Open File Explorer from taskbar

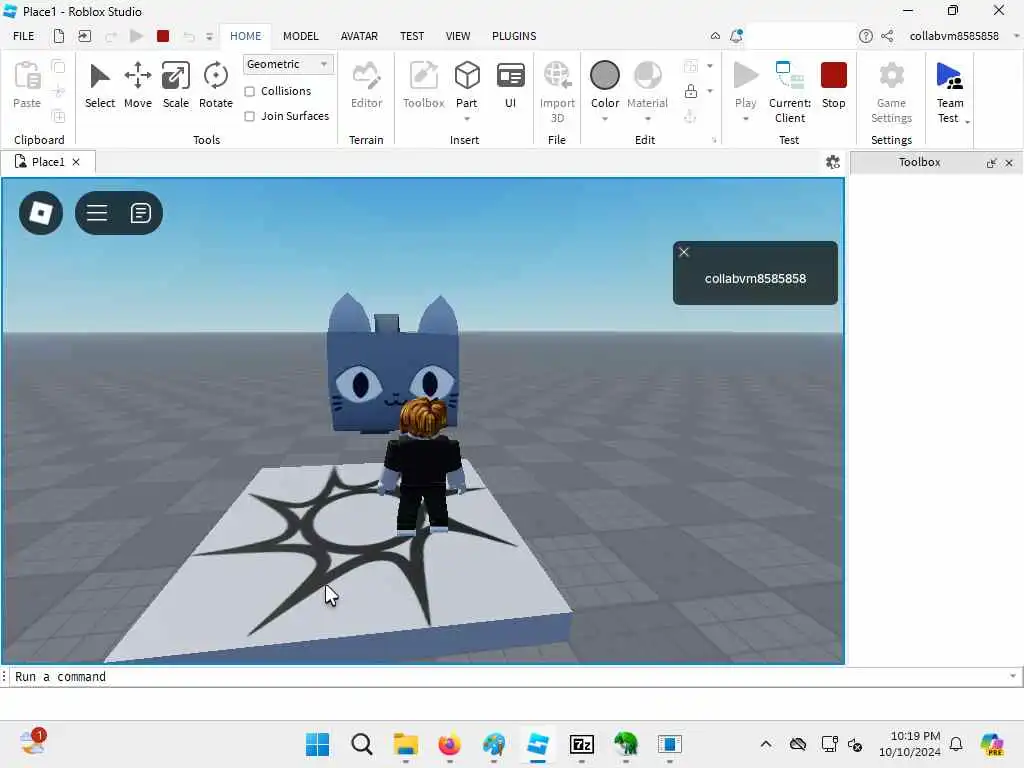406,744
